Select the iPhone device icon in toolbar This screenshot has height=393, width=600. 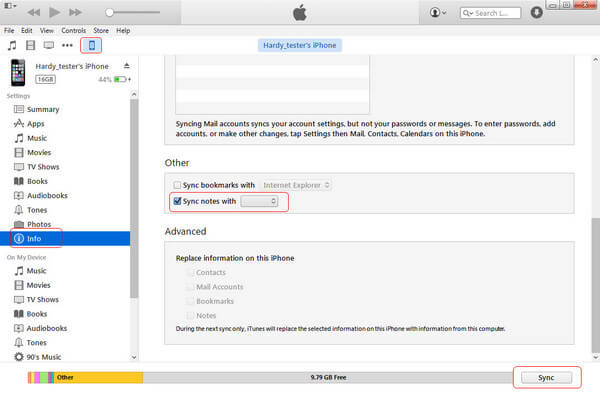91,46
